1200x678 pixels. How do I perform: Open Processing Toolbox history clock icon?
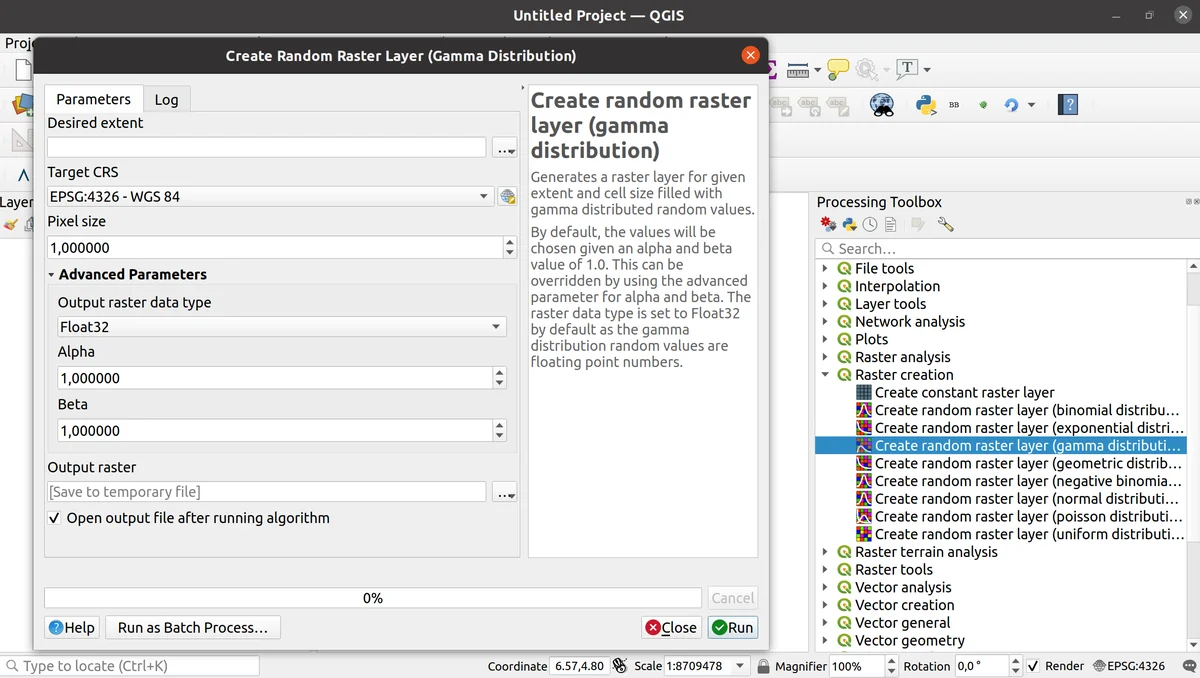point(870,225)
